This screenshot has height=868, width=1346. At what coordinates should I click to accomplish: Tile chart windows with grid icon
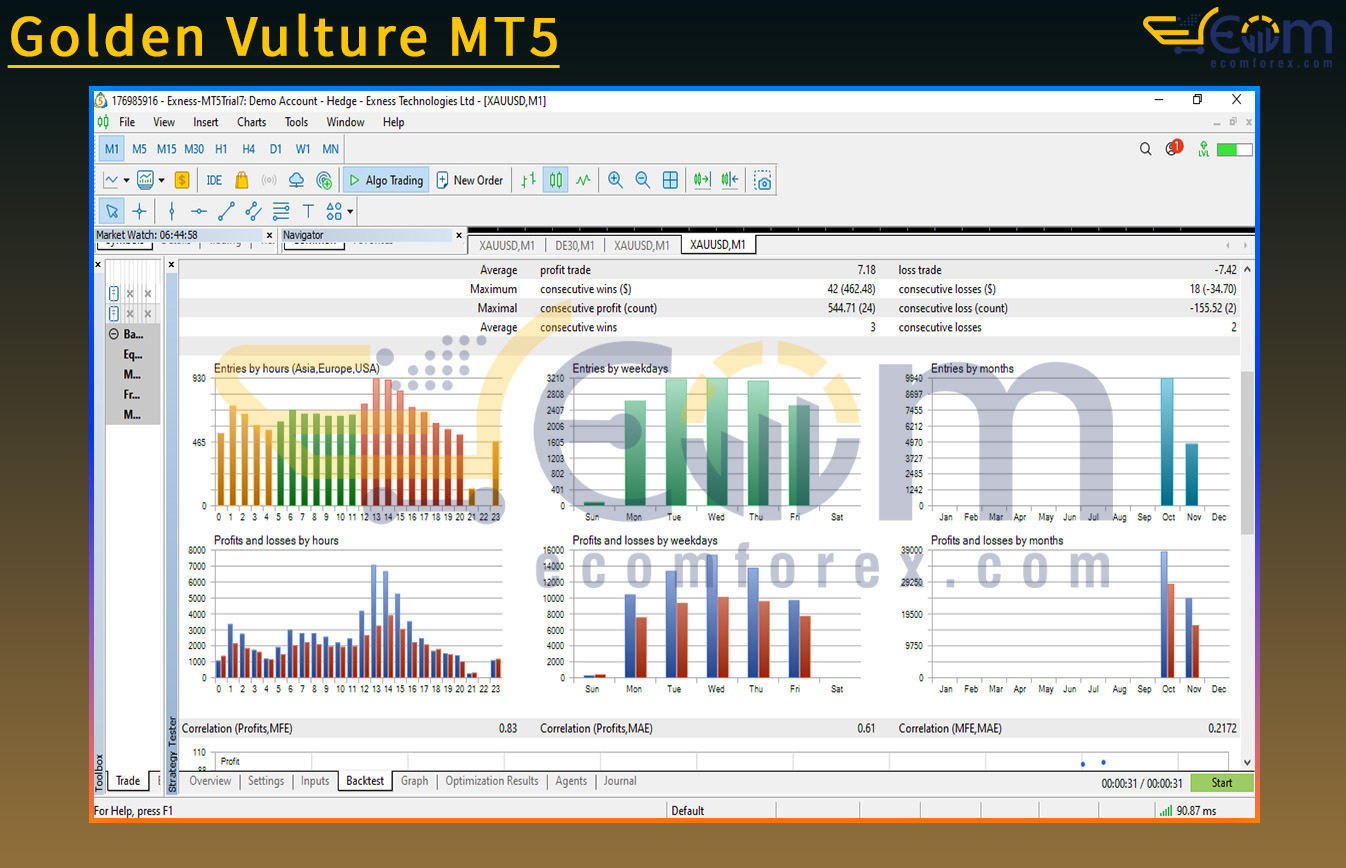coord(670,180)
